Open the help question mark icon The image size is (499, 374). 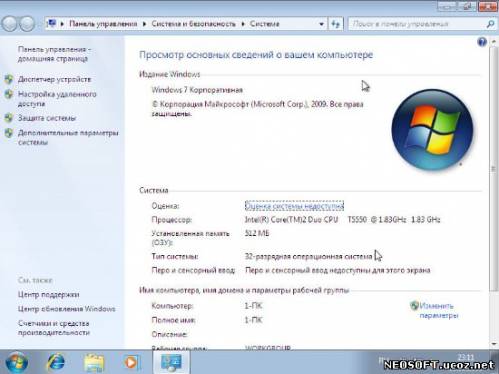482,42
